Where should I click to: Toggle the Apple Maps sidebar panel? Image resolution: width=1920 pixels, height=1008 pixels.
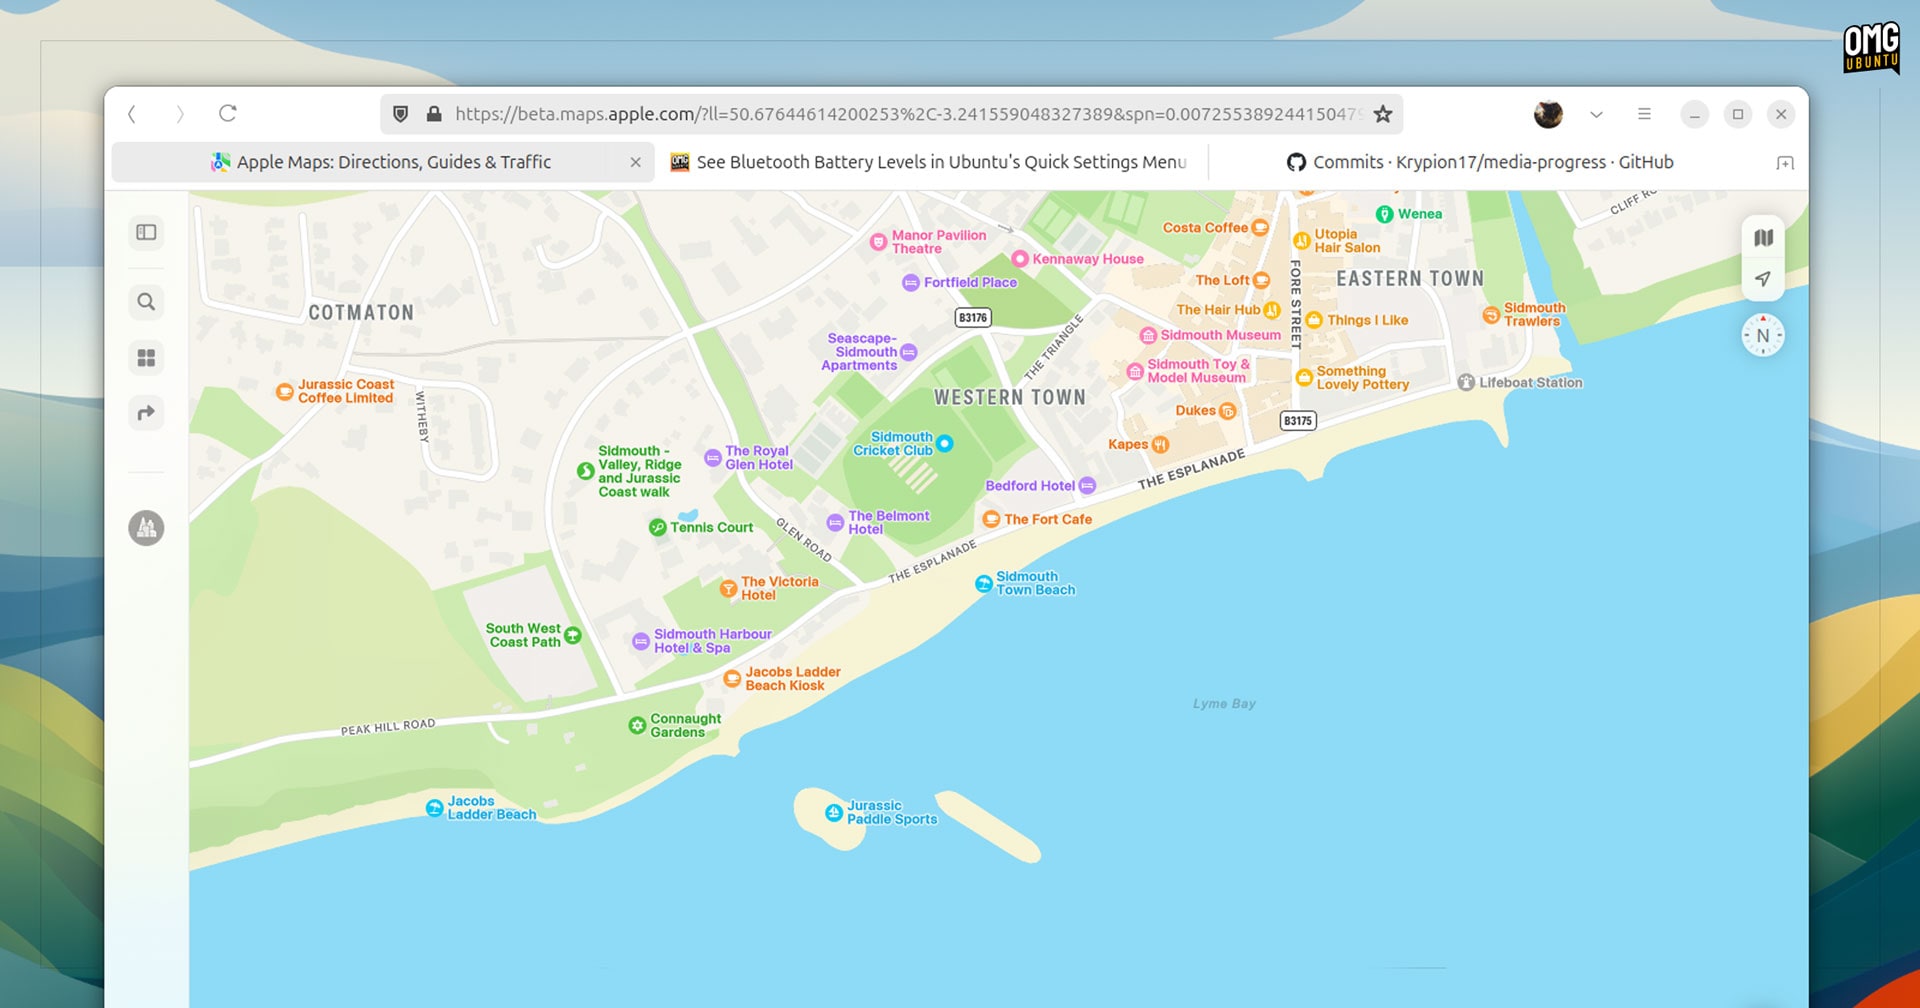(146, 232)
